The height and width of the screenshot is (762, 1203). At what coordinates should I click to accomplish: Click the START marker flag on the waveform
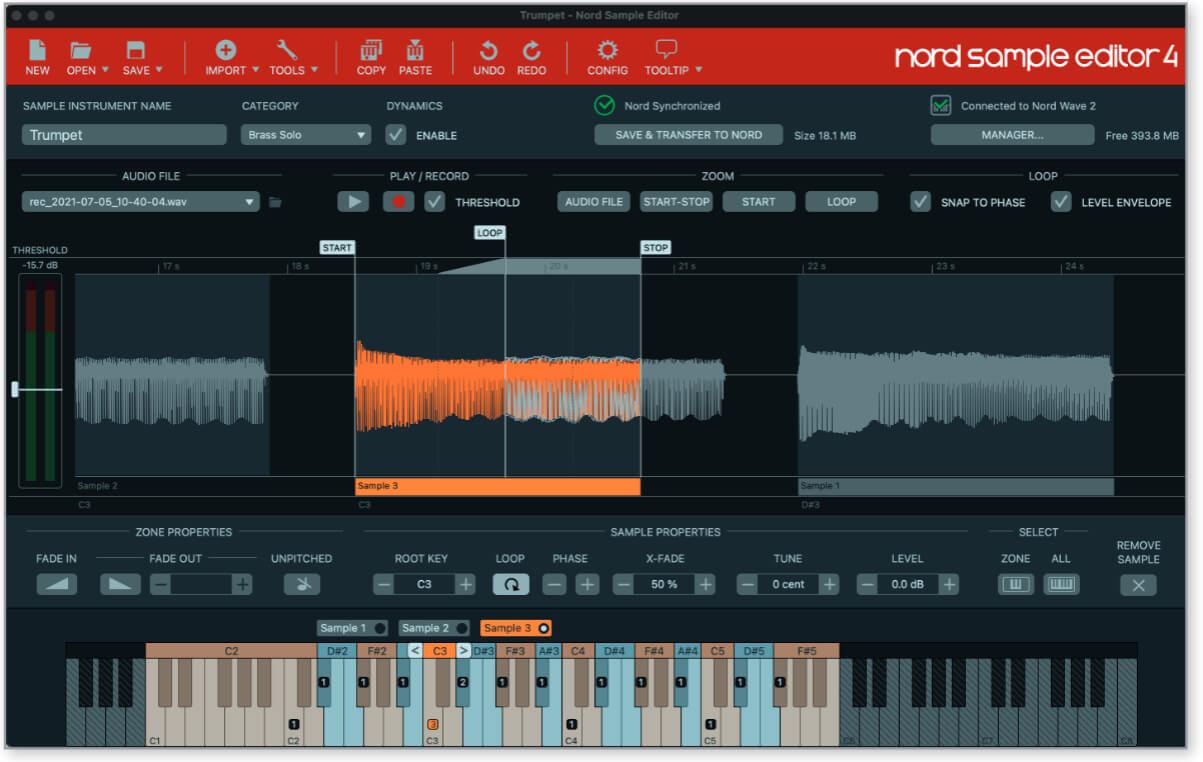(338, 248)
